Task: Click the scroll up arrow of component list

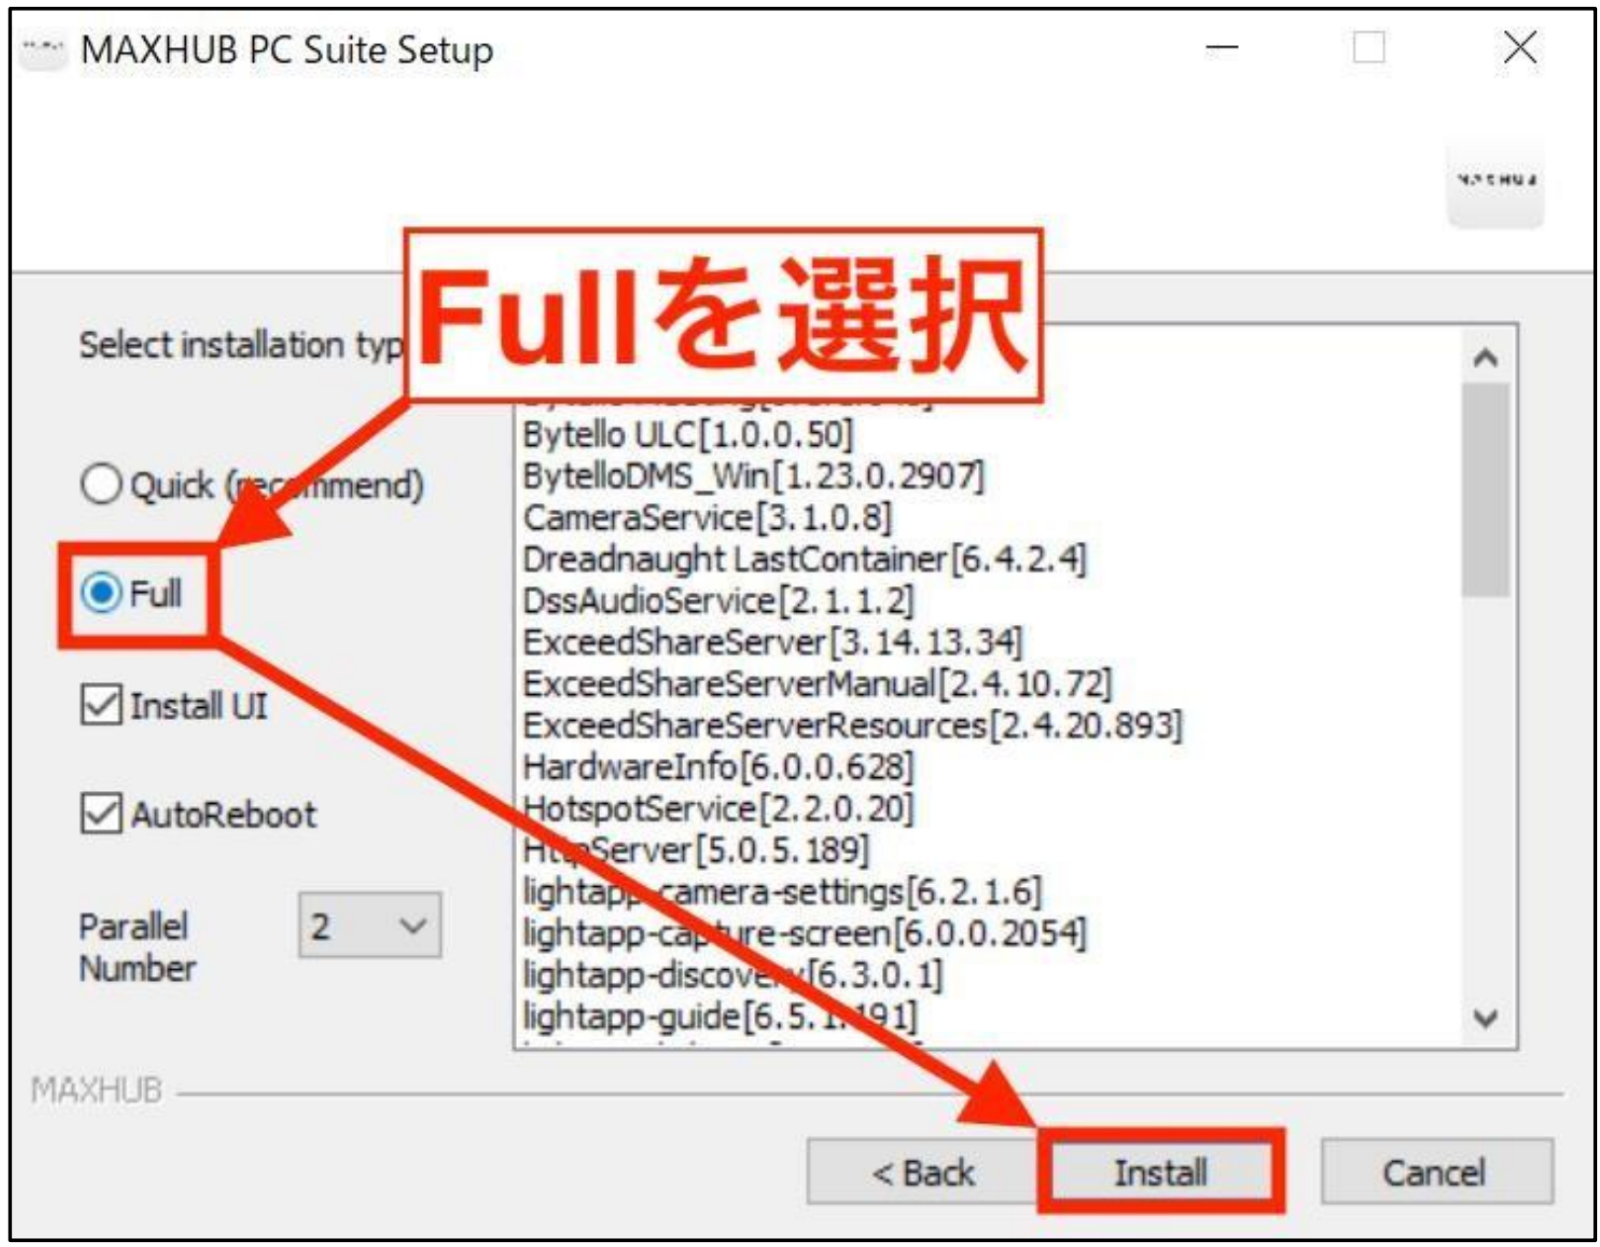Action: coord(1486,357)
